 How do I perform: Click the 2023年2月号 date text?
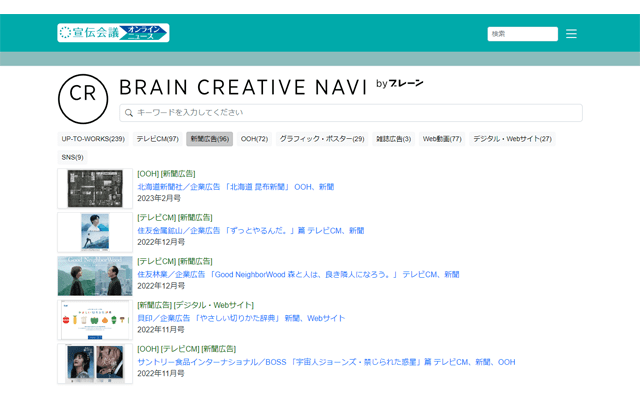click(159, 198)
